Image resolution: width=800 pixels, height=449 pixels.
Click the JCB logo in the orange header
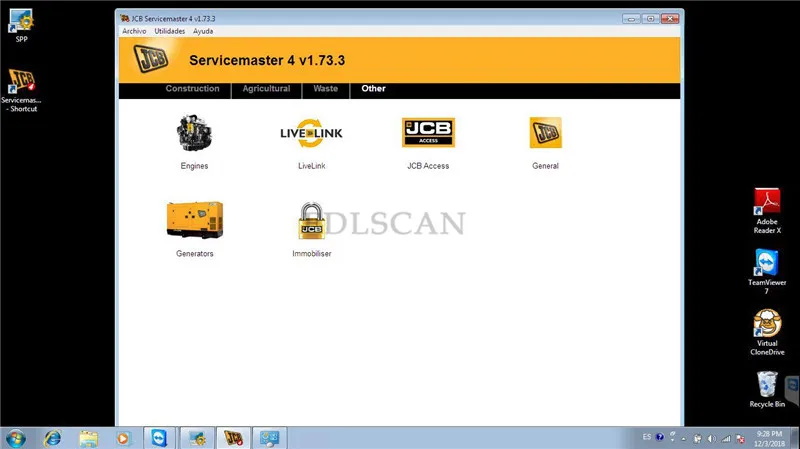151,58
